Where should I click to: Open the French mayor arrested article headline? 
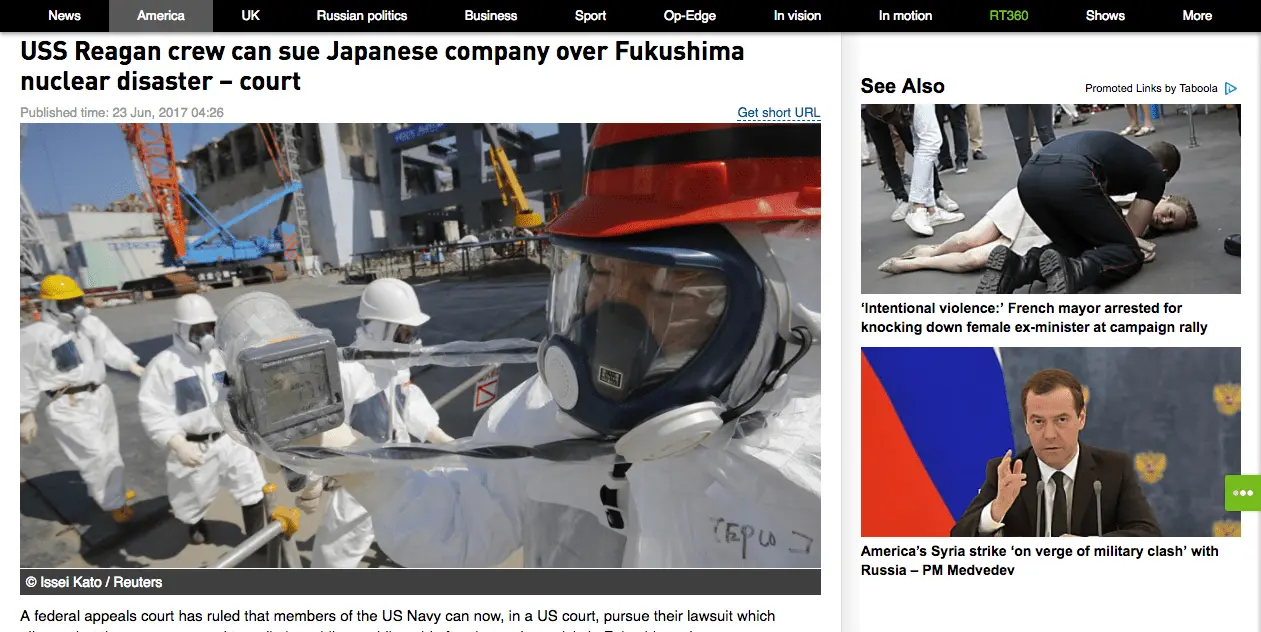point(1034,318)
